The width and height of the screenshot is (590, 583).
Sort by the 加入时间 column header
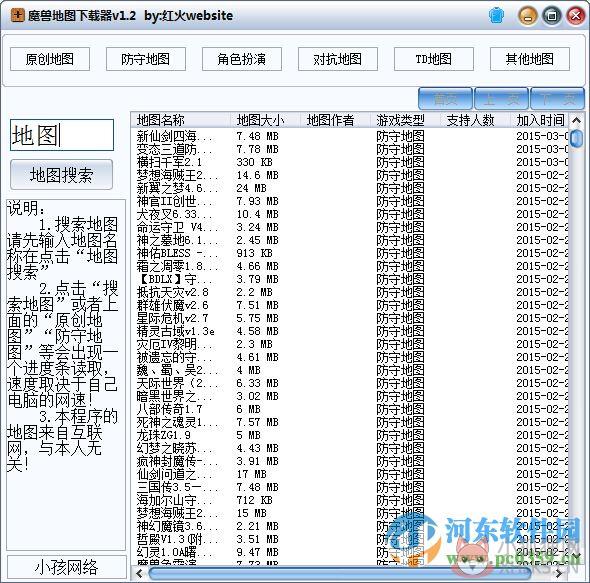coord(540,120)
